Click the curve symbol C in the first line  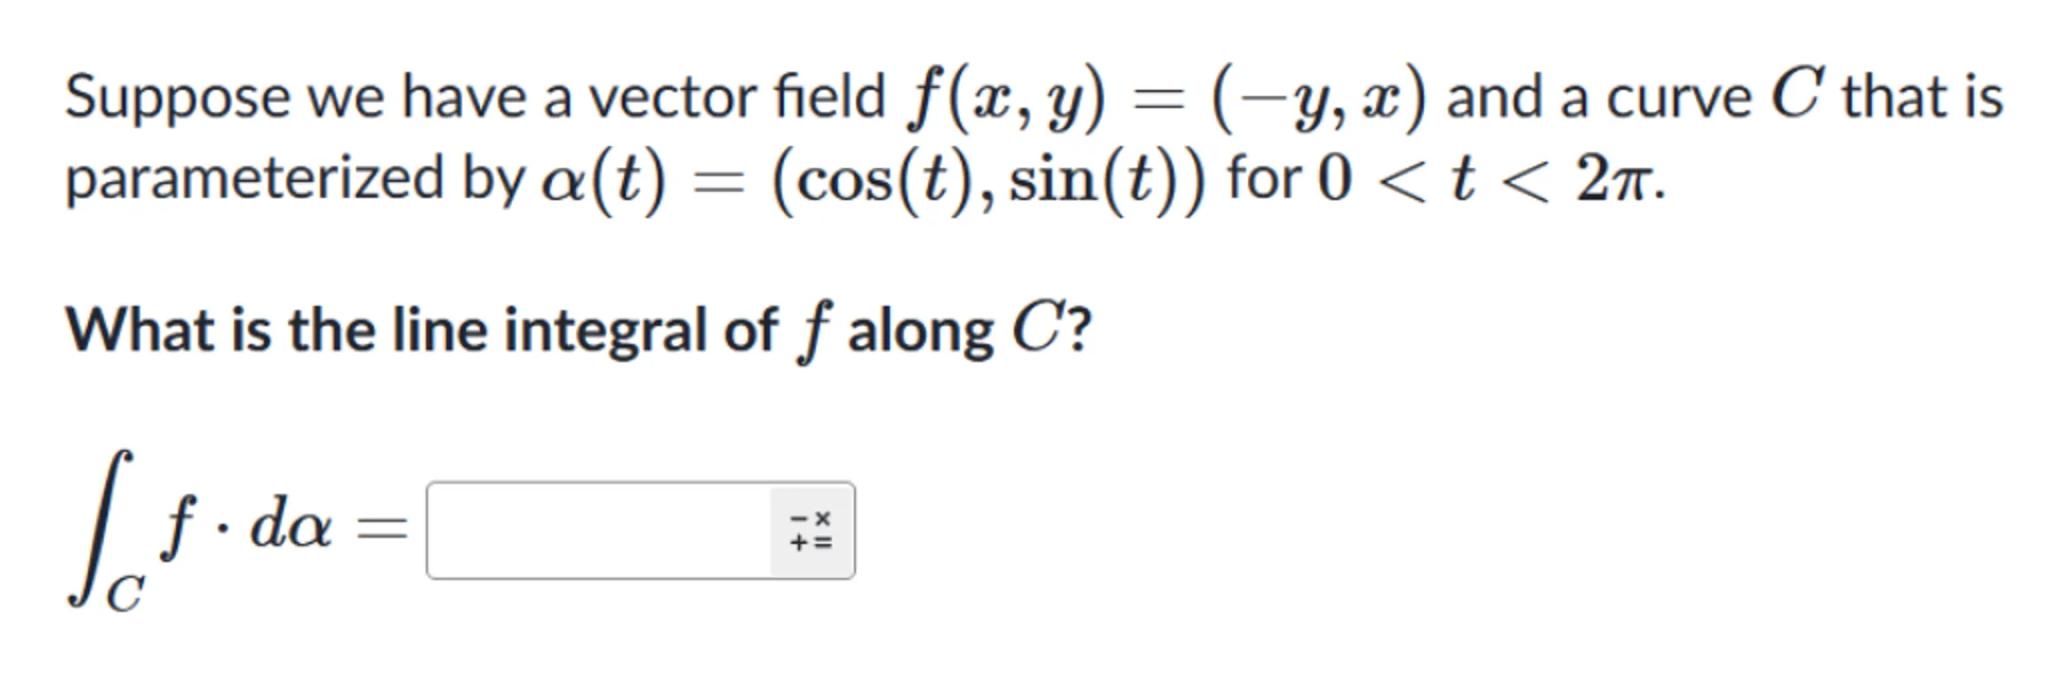1797,96
